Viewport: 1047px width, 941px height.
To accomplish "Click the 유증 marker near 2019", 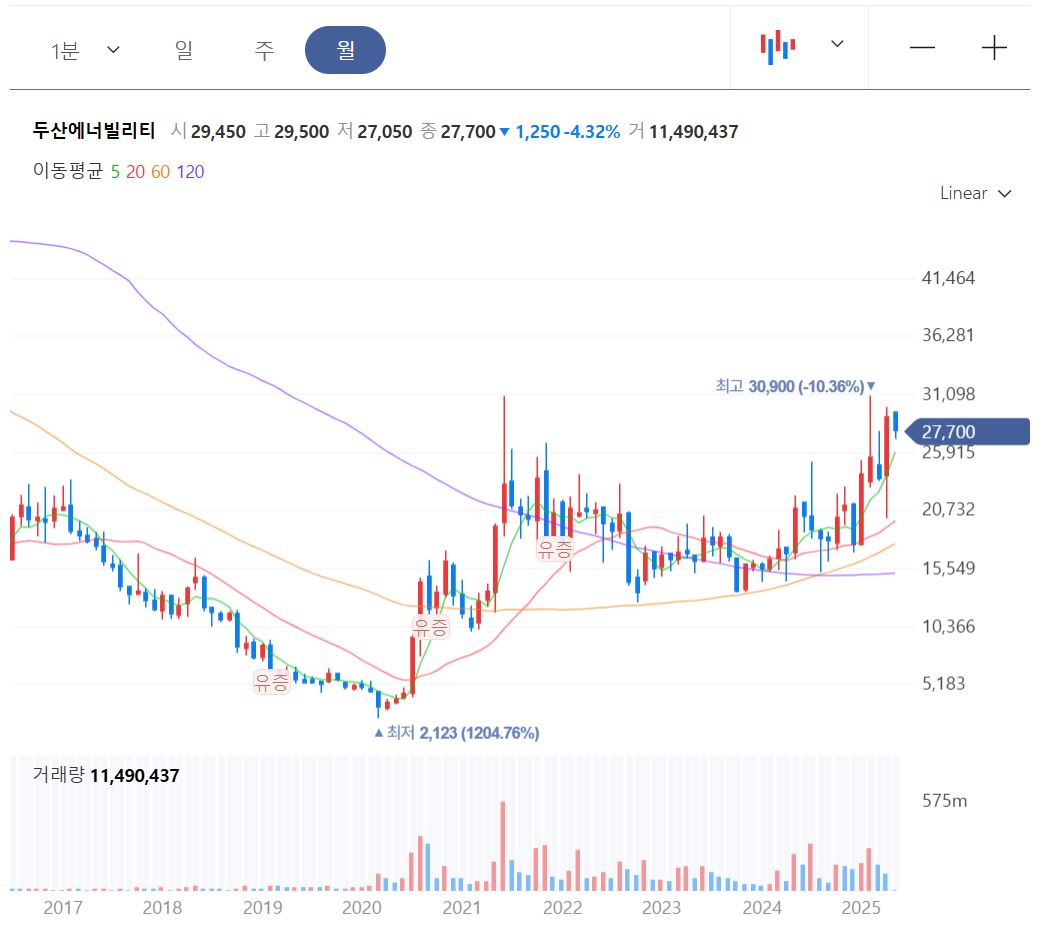I will pyautogui.click(x=272, y=683).
